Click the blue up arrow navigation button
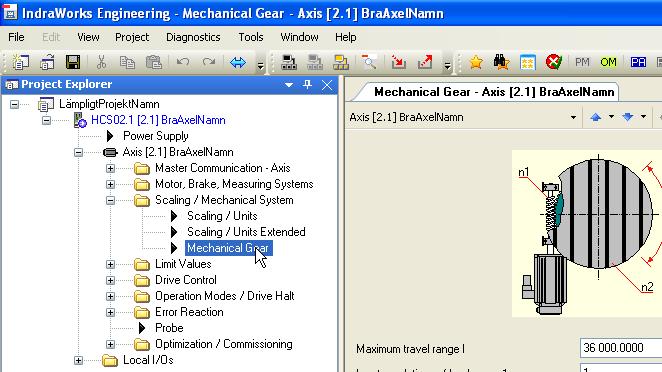 (595, 117)
